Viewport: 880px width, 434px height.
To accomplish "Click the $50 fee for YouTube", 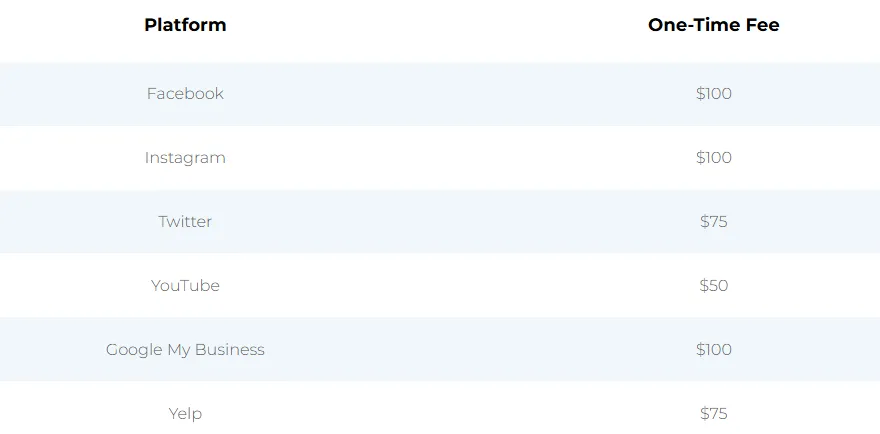I will [x=713, y=285].
